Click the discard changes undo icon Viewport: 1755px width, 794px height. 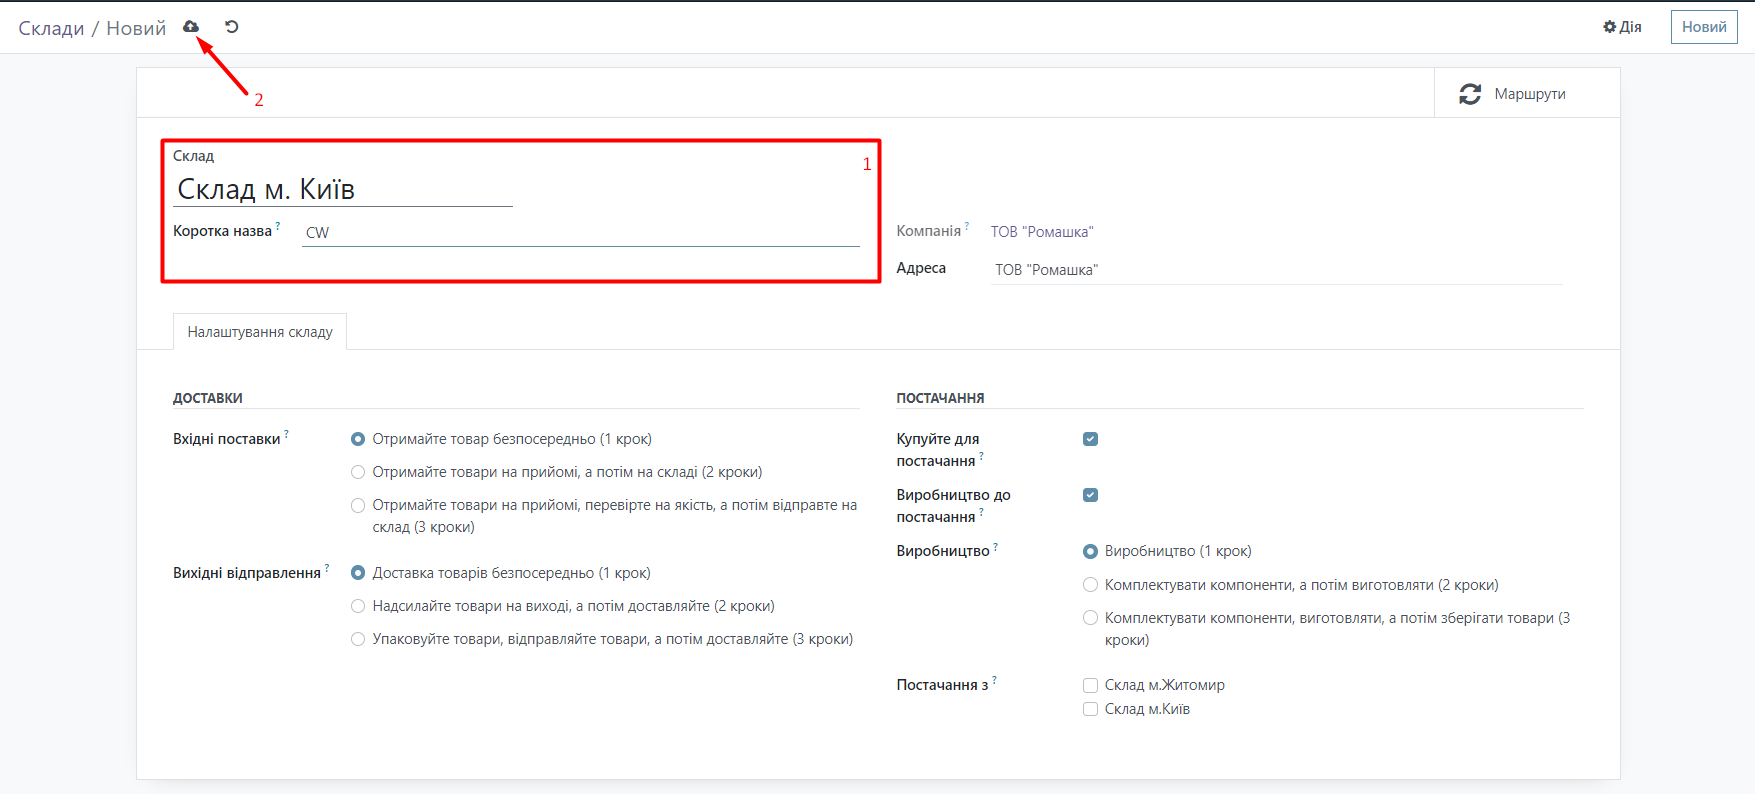pyautogui.click(x=232, y=27)
